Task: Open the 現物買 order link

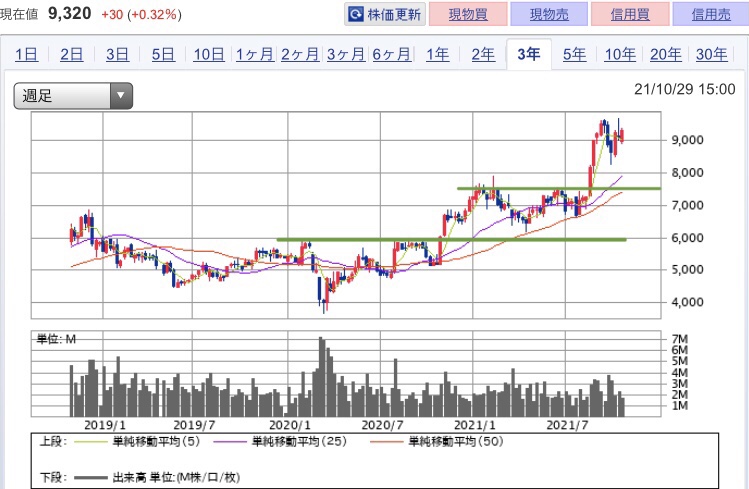Action: coord(468,14)
